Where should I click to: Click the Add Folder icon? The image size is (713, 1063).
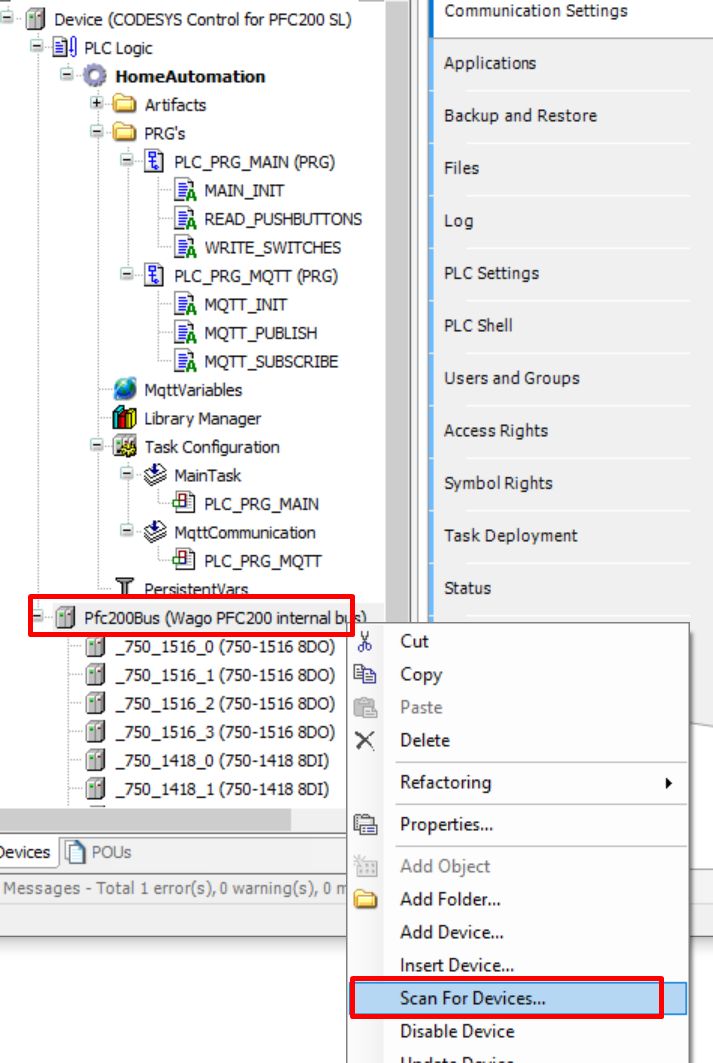click(x=366, y=899)
